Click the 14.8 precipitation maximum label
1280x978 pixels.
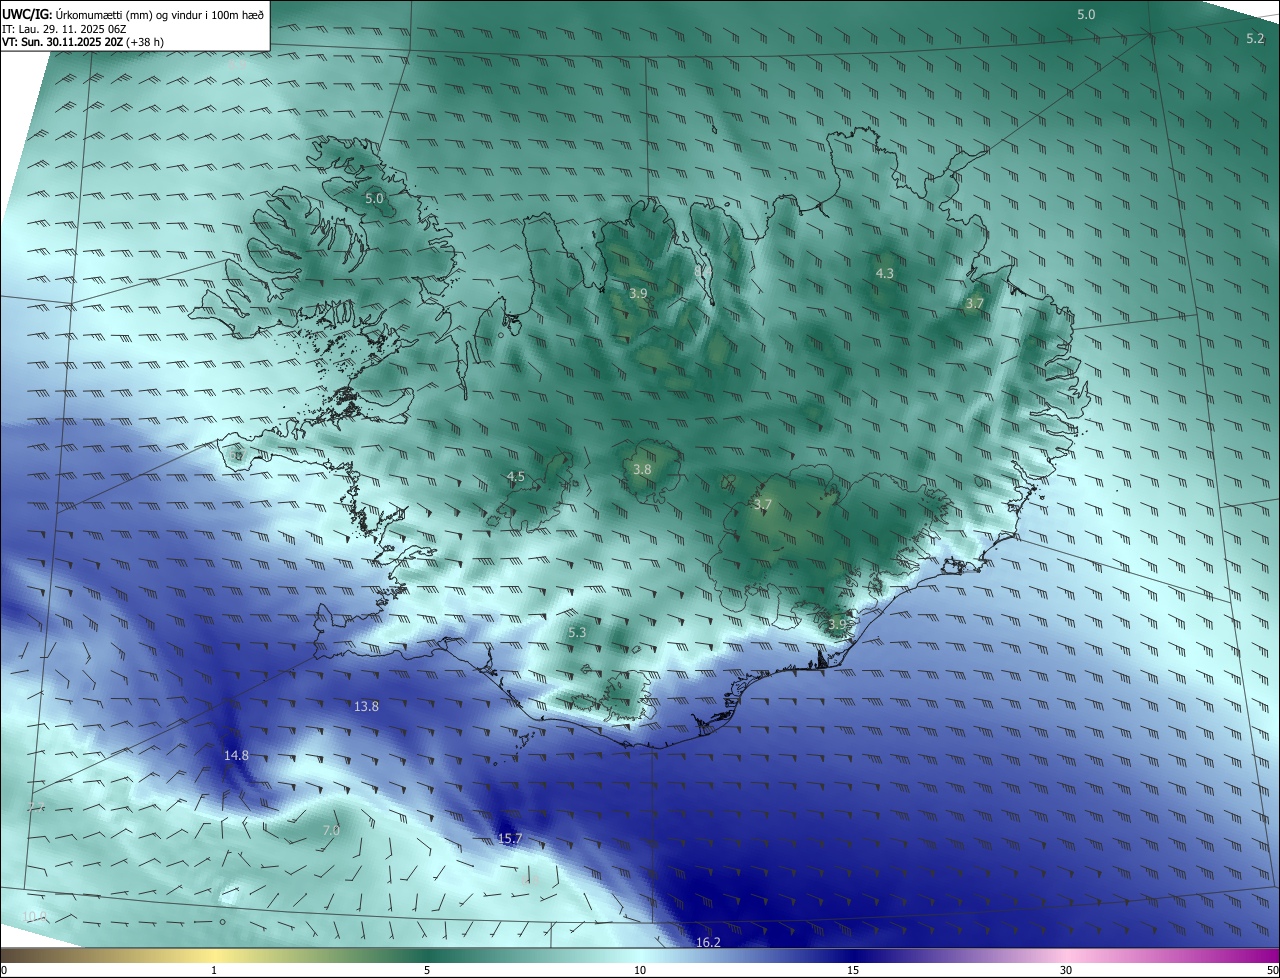(236, 755)
